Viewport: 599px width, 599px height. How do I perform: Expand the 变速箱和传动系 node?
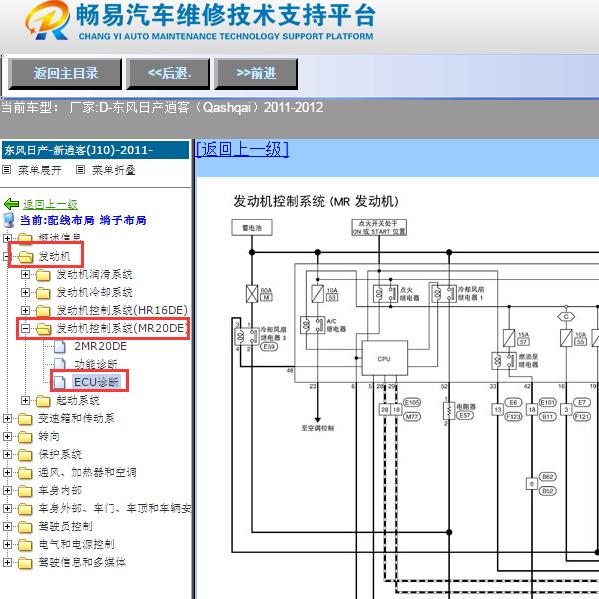[7, 418]
